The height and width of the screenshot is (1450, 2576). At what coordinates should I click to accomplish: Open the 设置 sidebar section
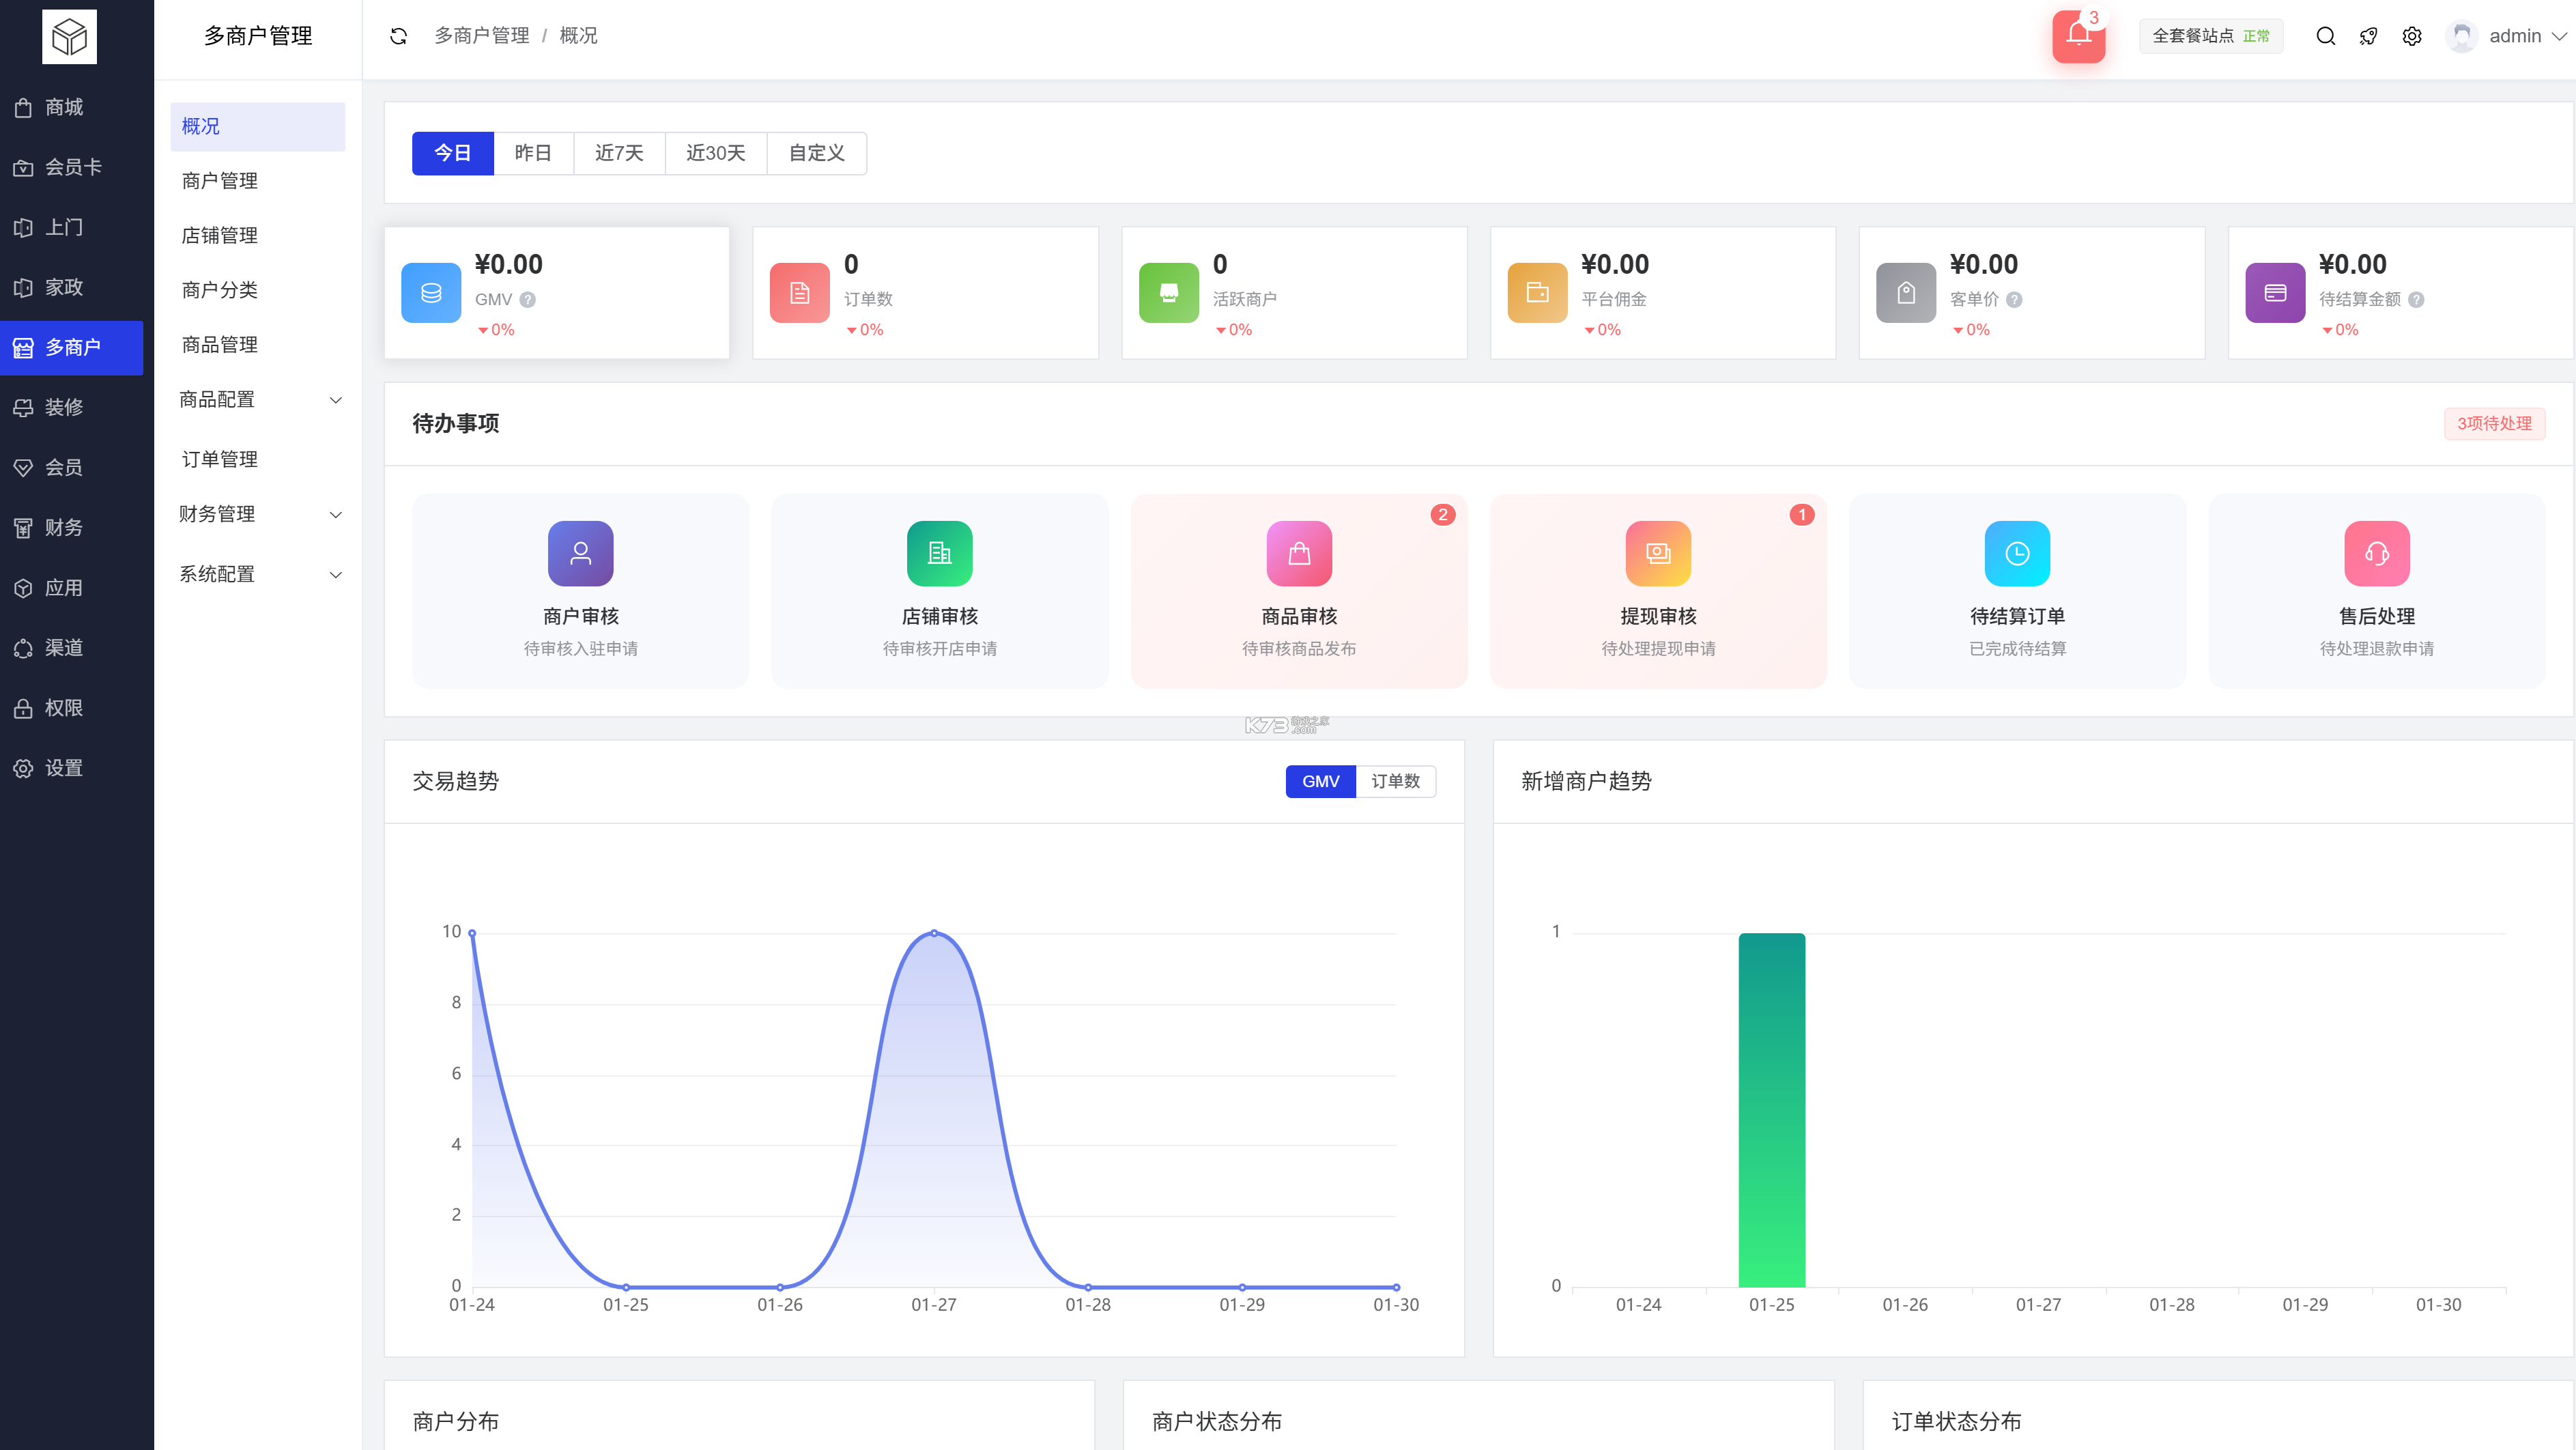click(x=71, y=768)
